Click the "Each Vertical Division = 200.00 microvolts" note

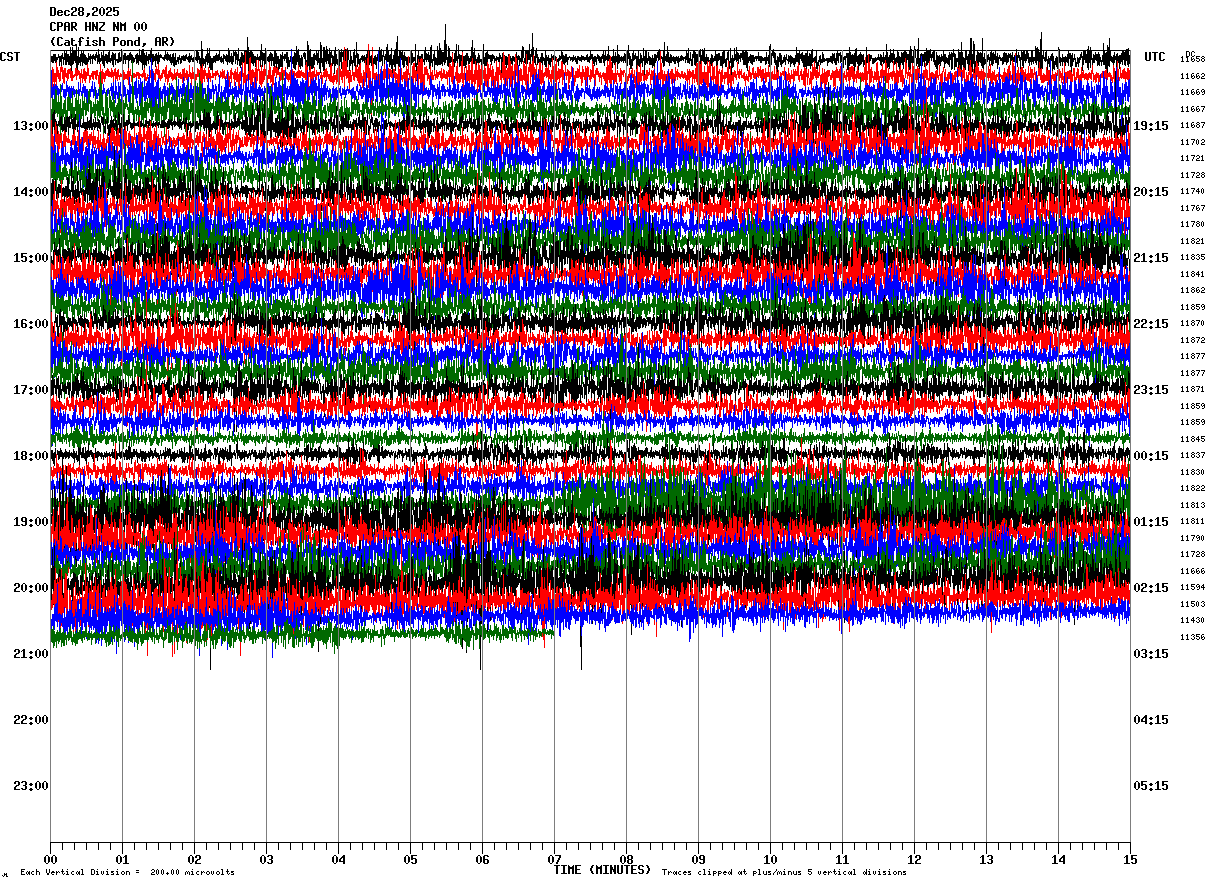(x=127, y=872)
